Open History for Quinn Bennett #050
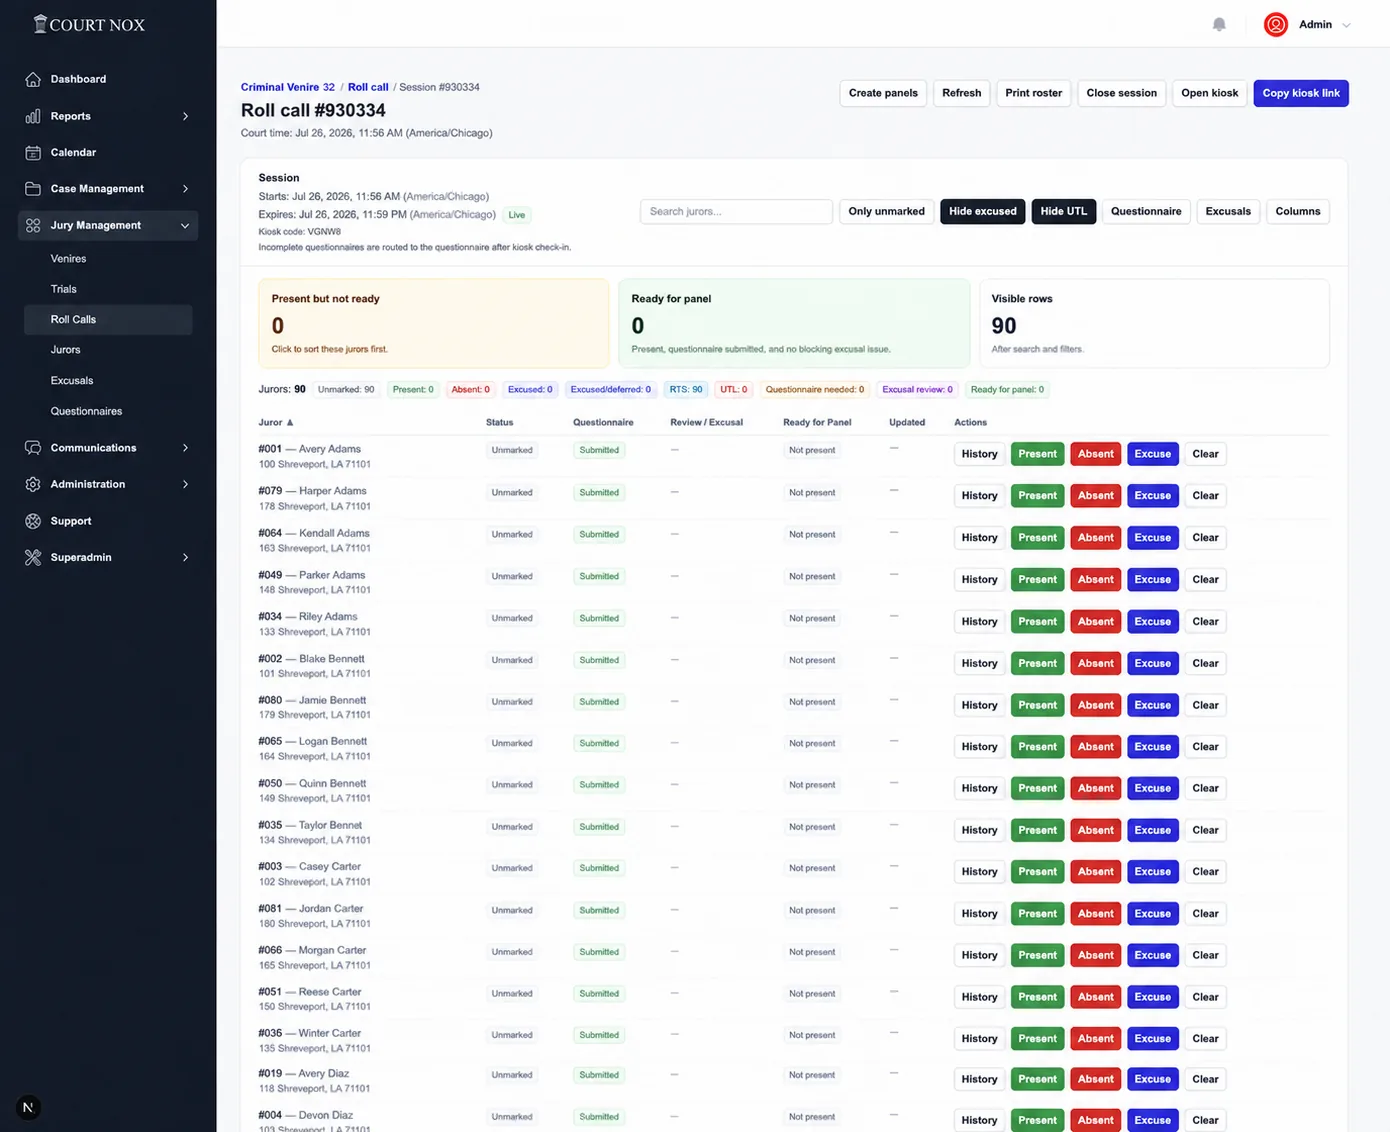The height and width of the screenshot is (1132, 1390). coord(979,788)
